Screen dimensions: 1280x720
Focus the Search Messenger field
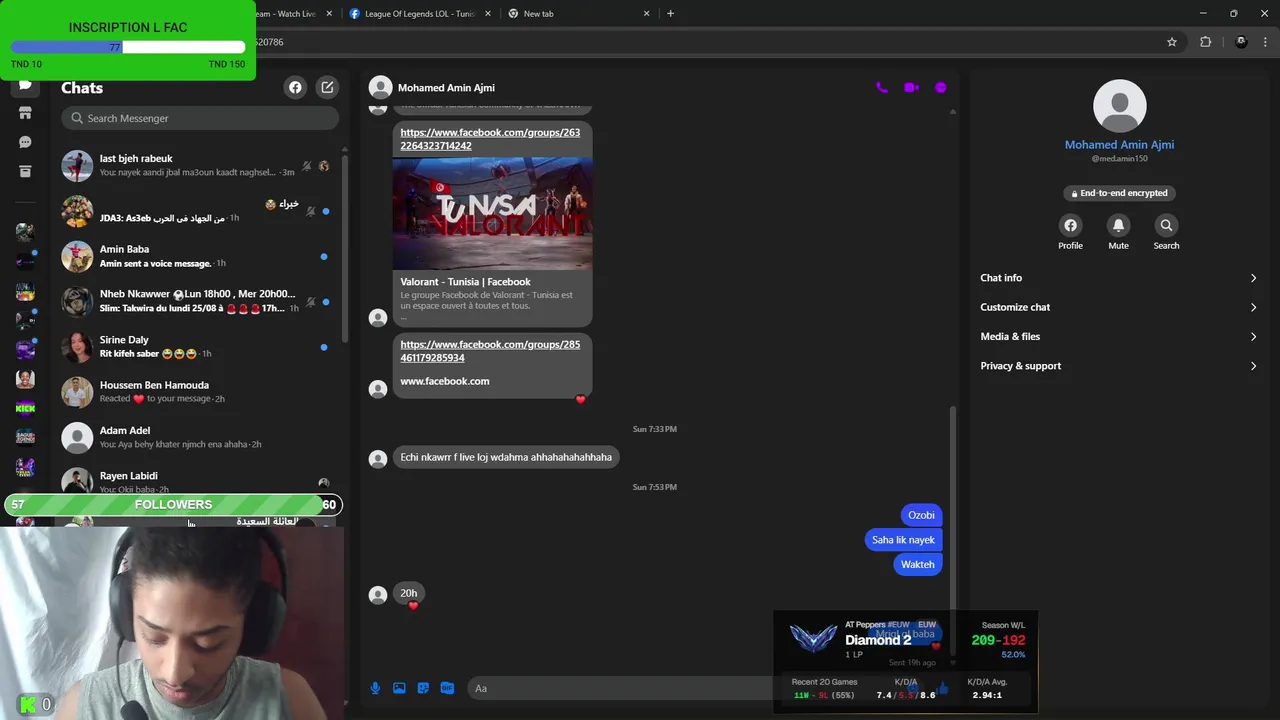tap(200, 118)
